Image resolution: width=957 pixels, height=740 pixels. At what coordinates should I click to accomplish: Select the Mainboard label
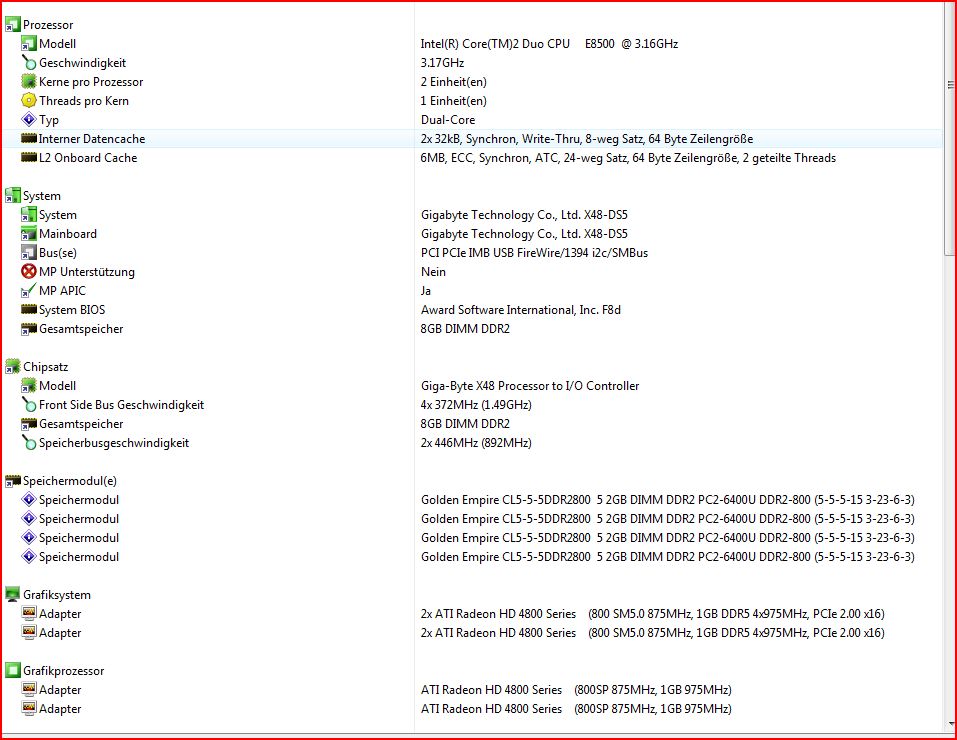68,234
